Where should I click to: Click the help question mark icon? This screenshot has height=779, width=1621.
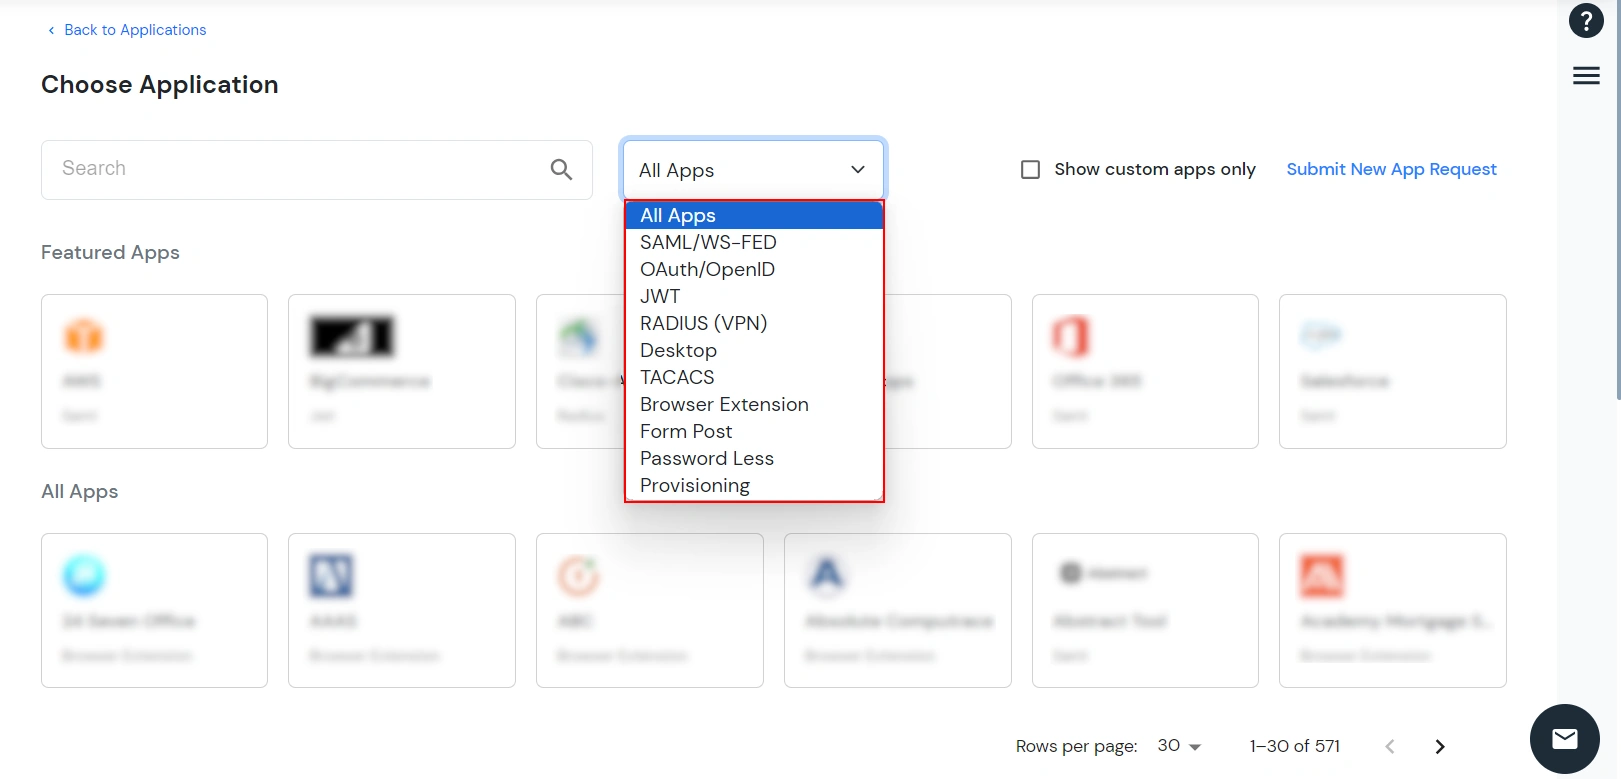tap(1586, 20)
